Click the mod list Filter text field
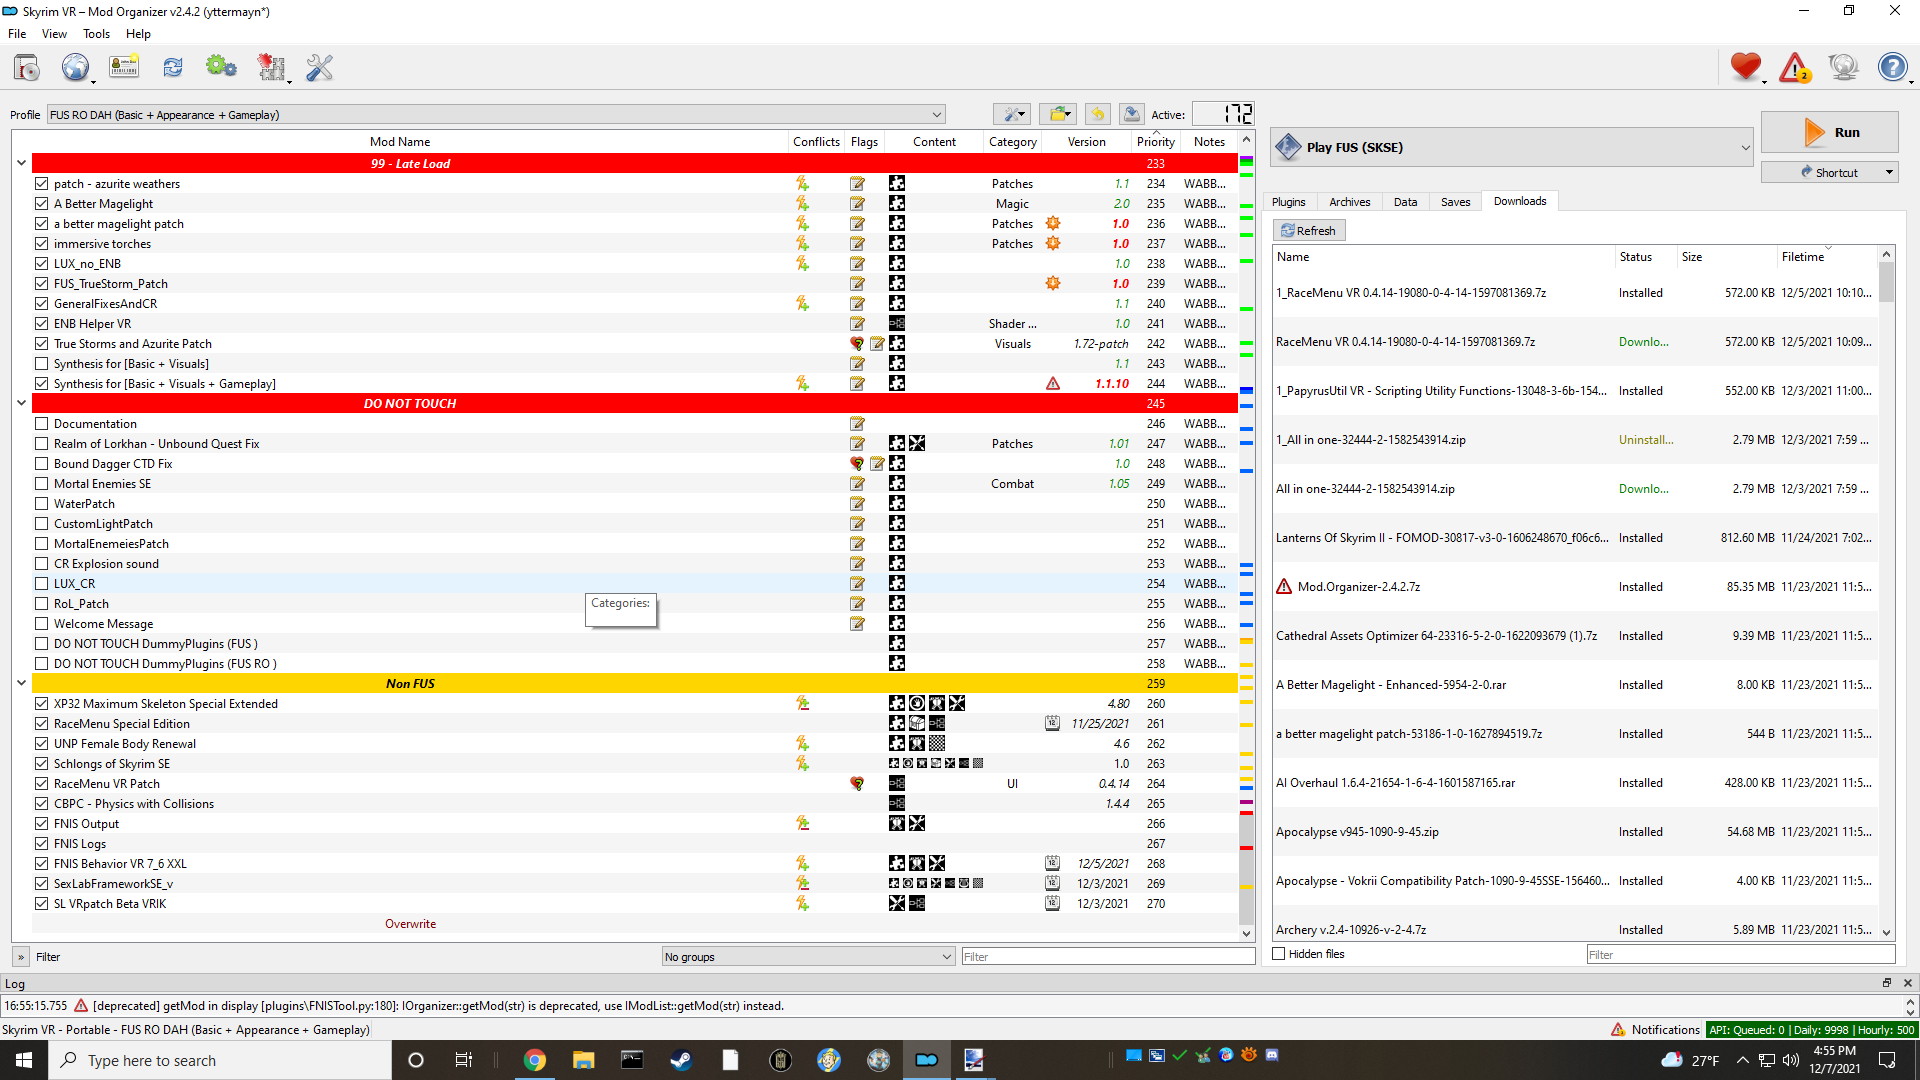Image resolution: width=1920 pixels, height=1080 pixels. pyautogui.click(x=1107, y=957)
